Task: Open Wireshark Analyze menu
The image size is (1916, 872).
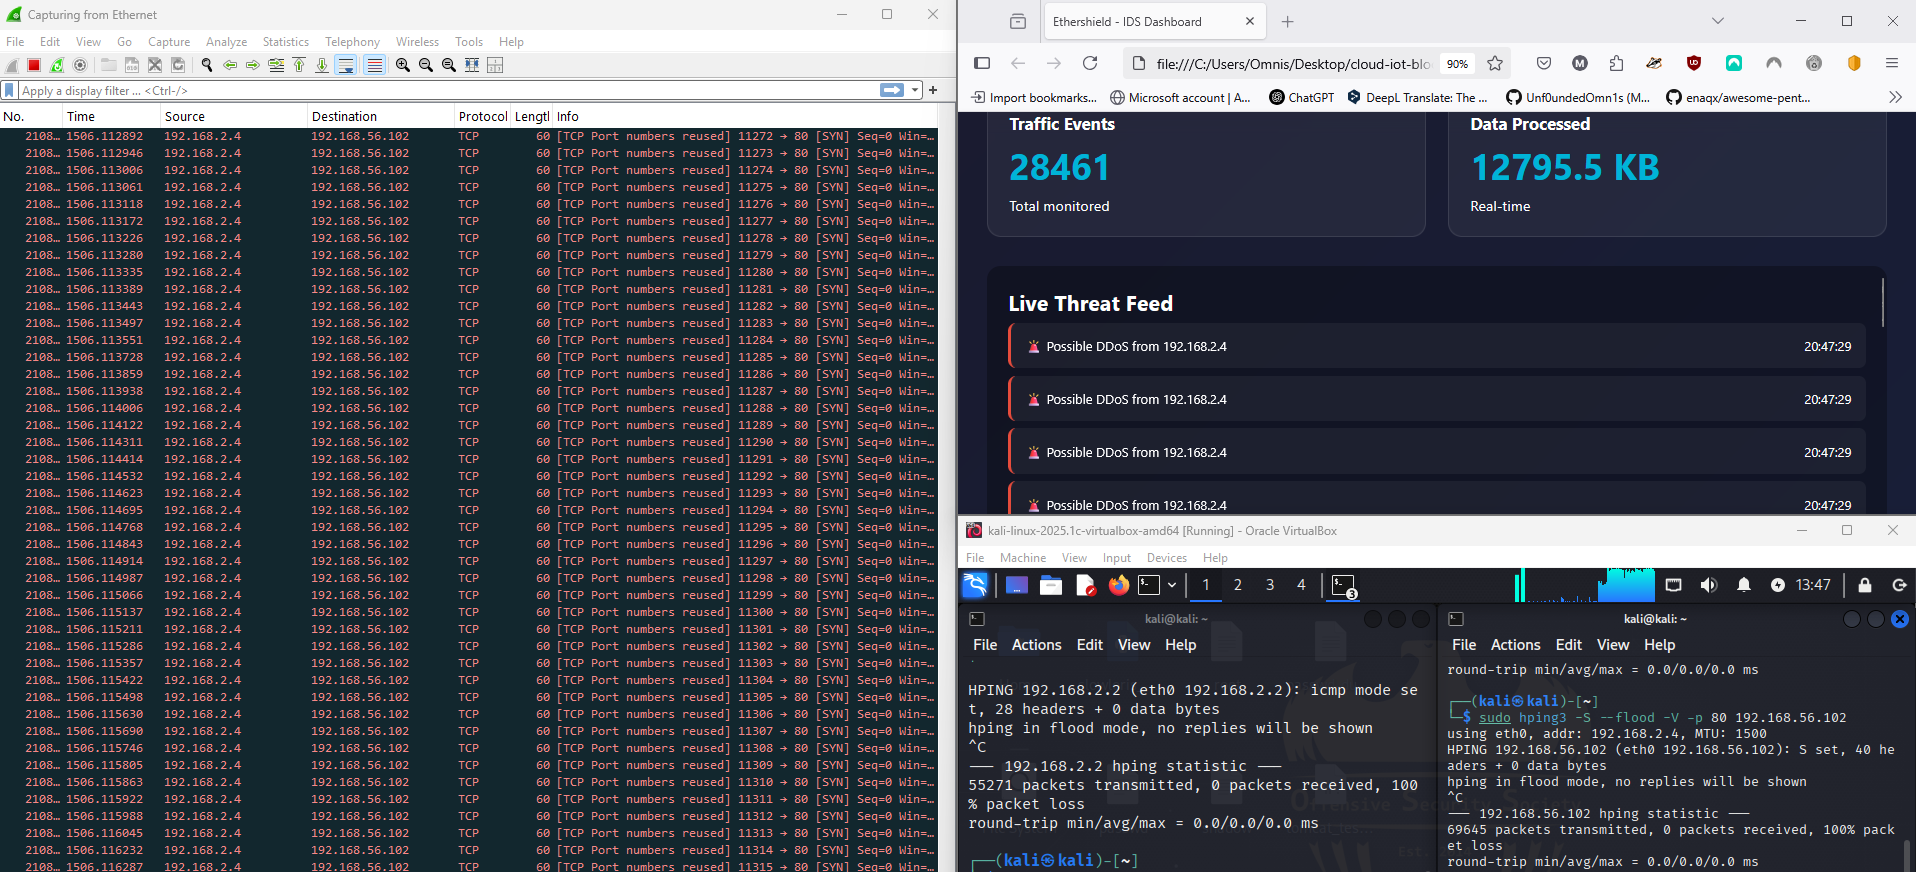Action: [x=227, y=42]
